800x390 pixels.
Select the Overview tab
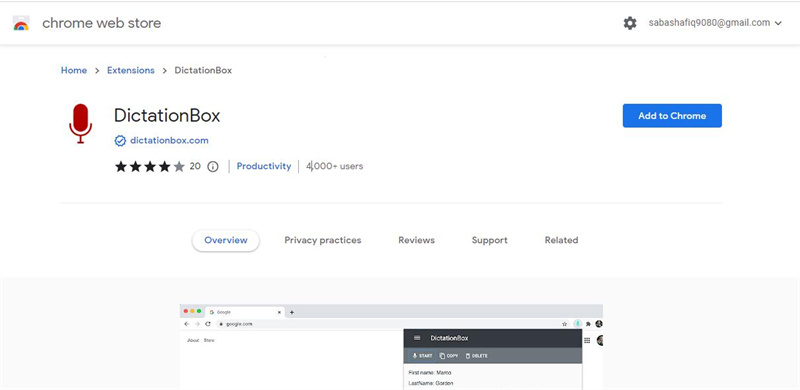click(226, 240)
